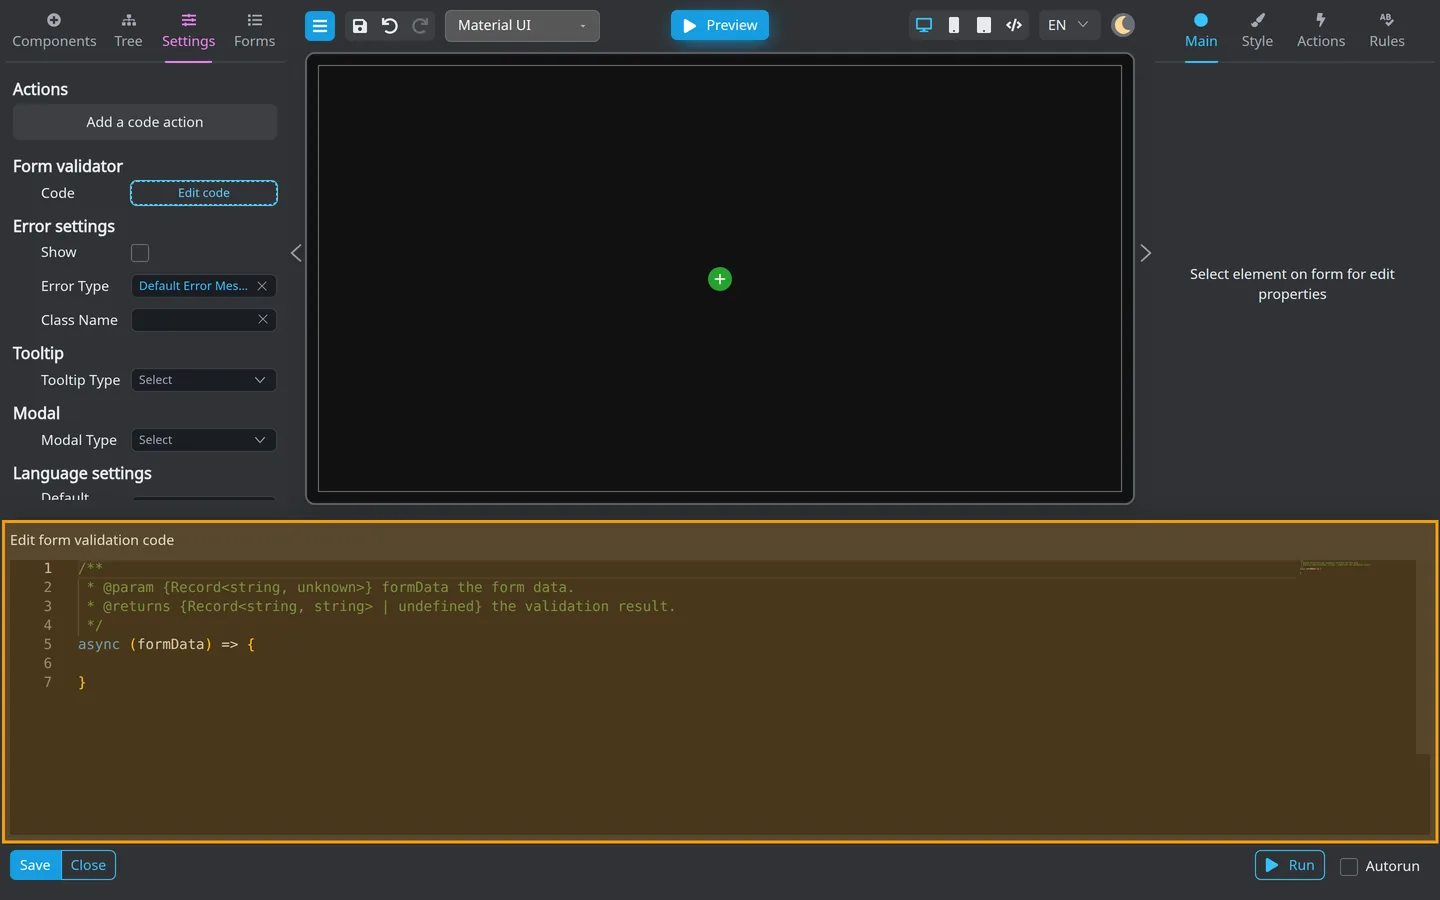Undo the last change

point(390,26)
